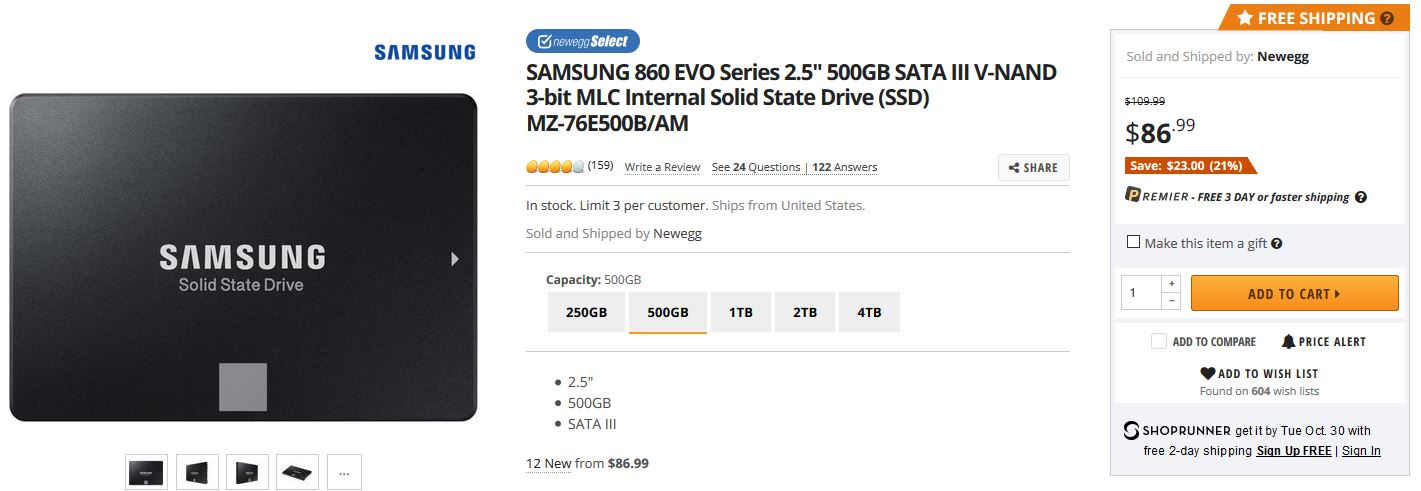This screenshot has height=491, width=1421.
Task: Click the Price Alert bell icon
Action: (1289, 342)
